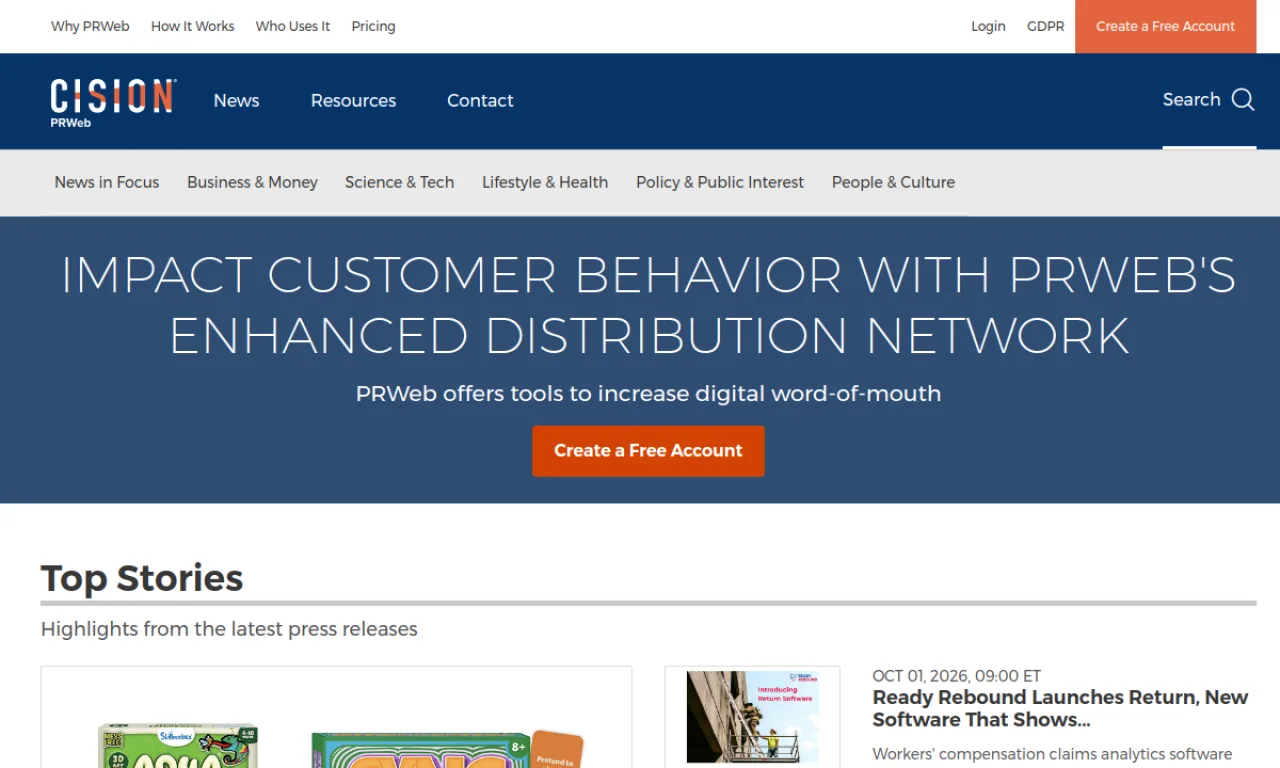
Task: Open the How It Works link
Action: point(192,26)
